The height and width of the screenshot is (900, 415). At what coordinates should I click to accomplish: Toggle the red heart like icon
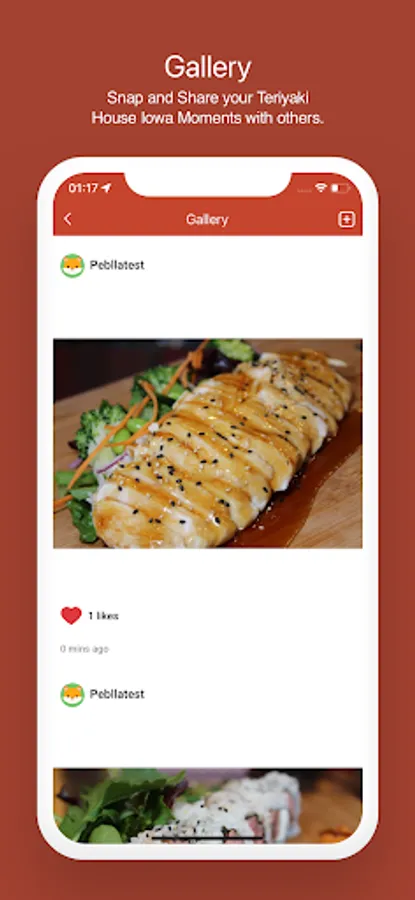coord(71,615)
